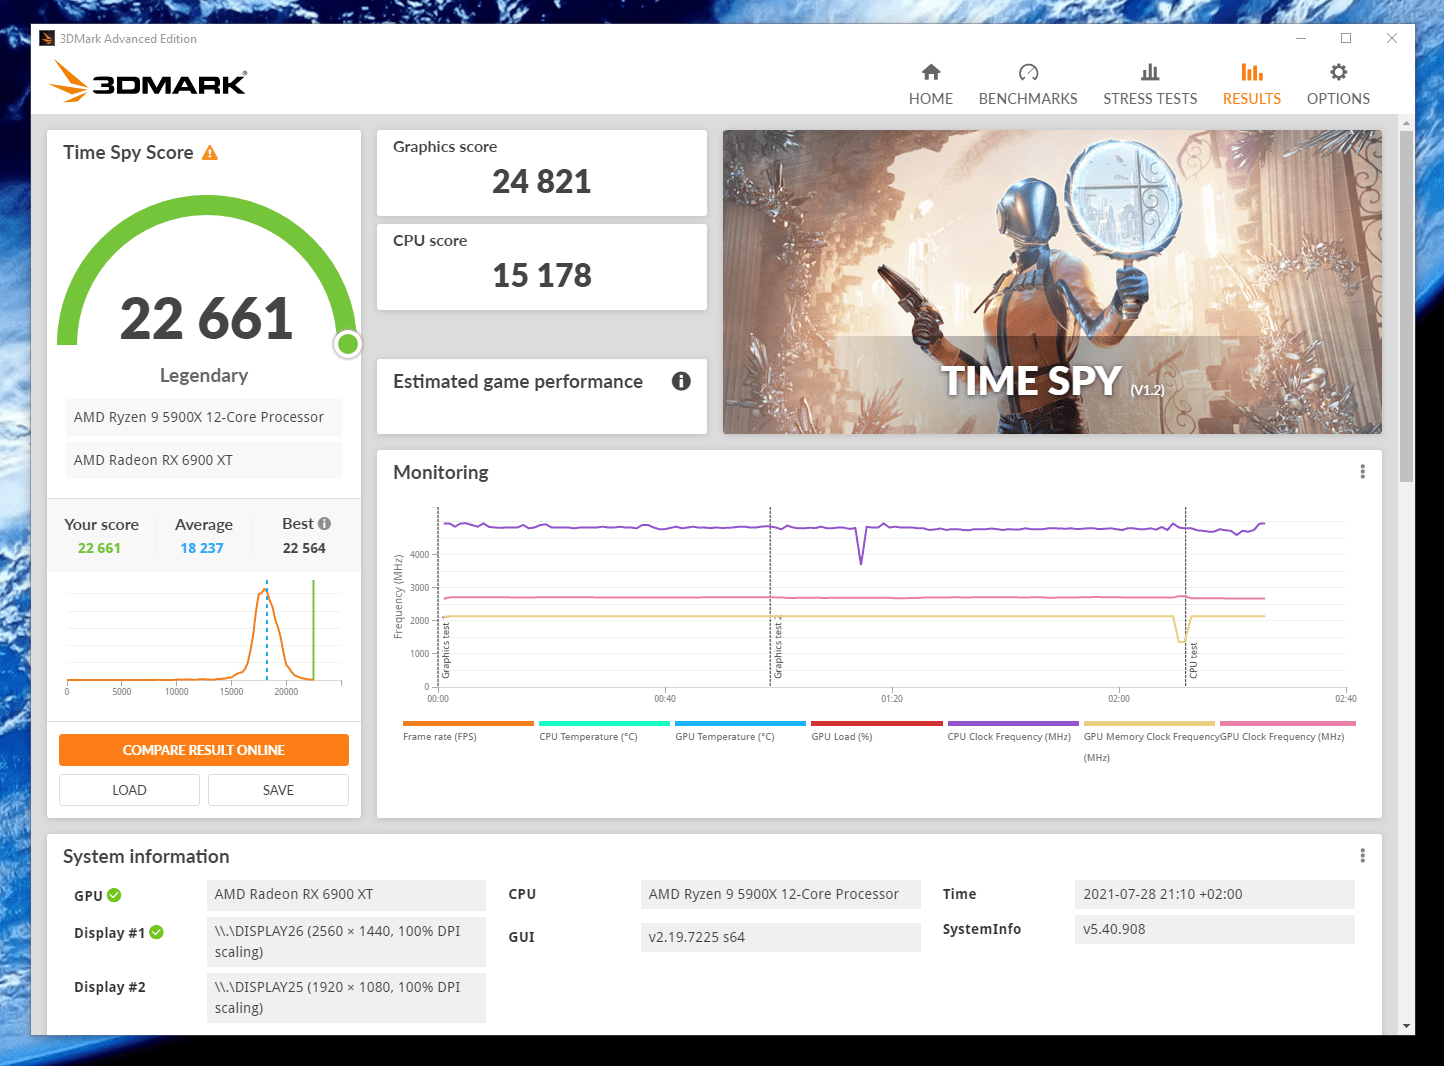
Task: Open the HOME tab
Action: click(x=931, y=84)
